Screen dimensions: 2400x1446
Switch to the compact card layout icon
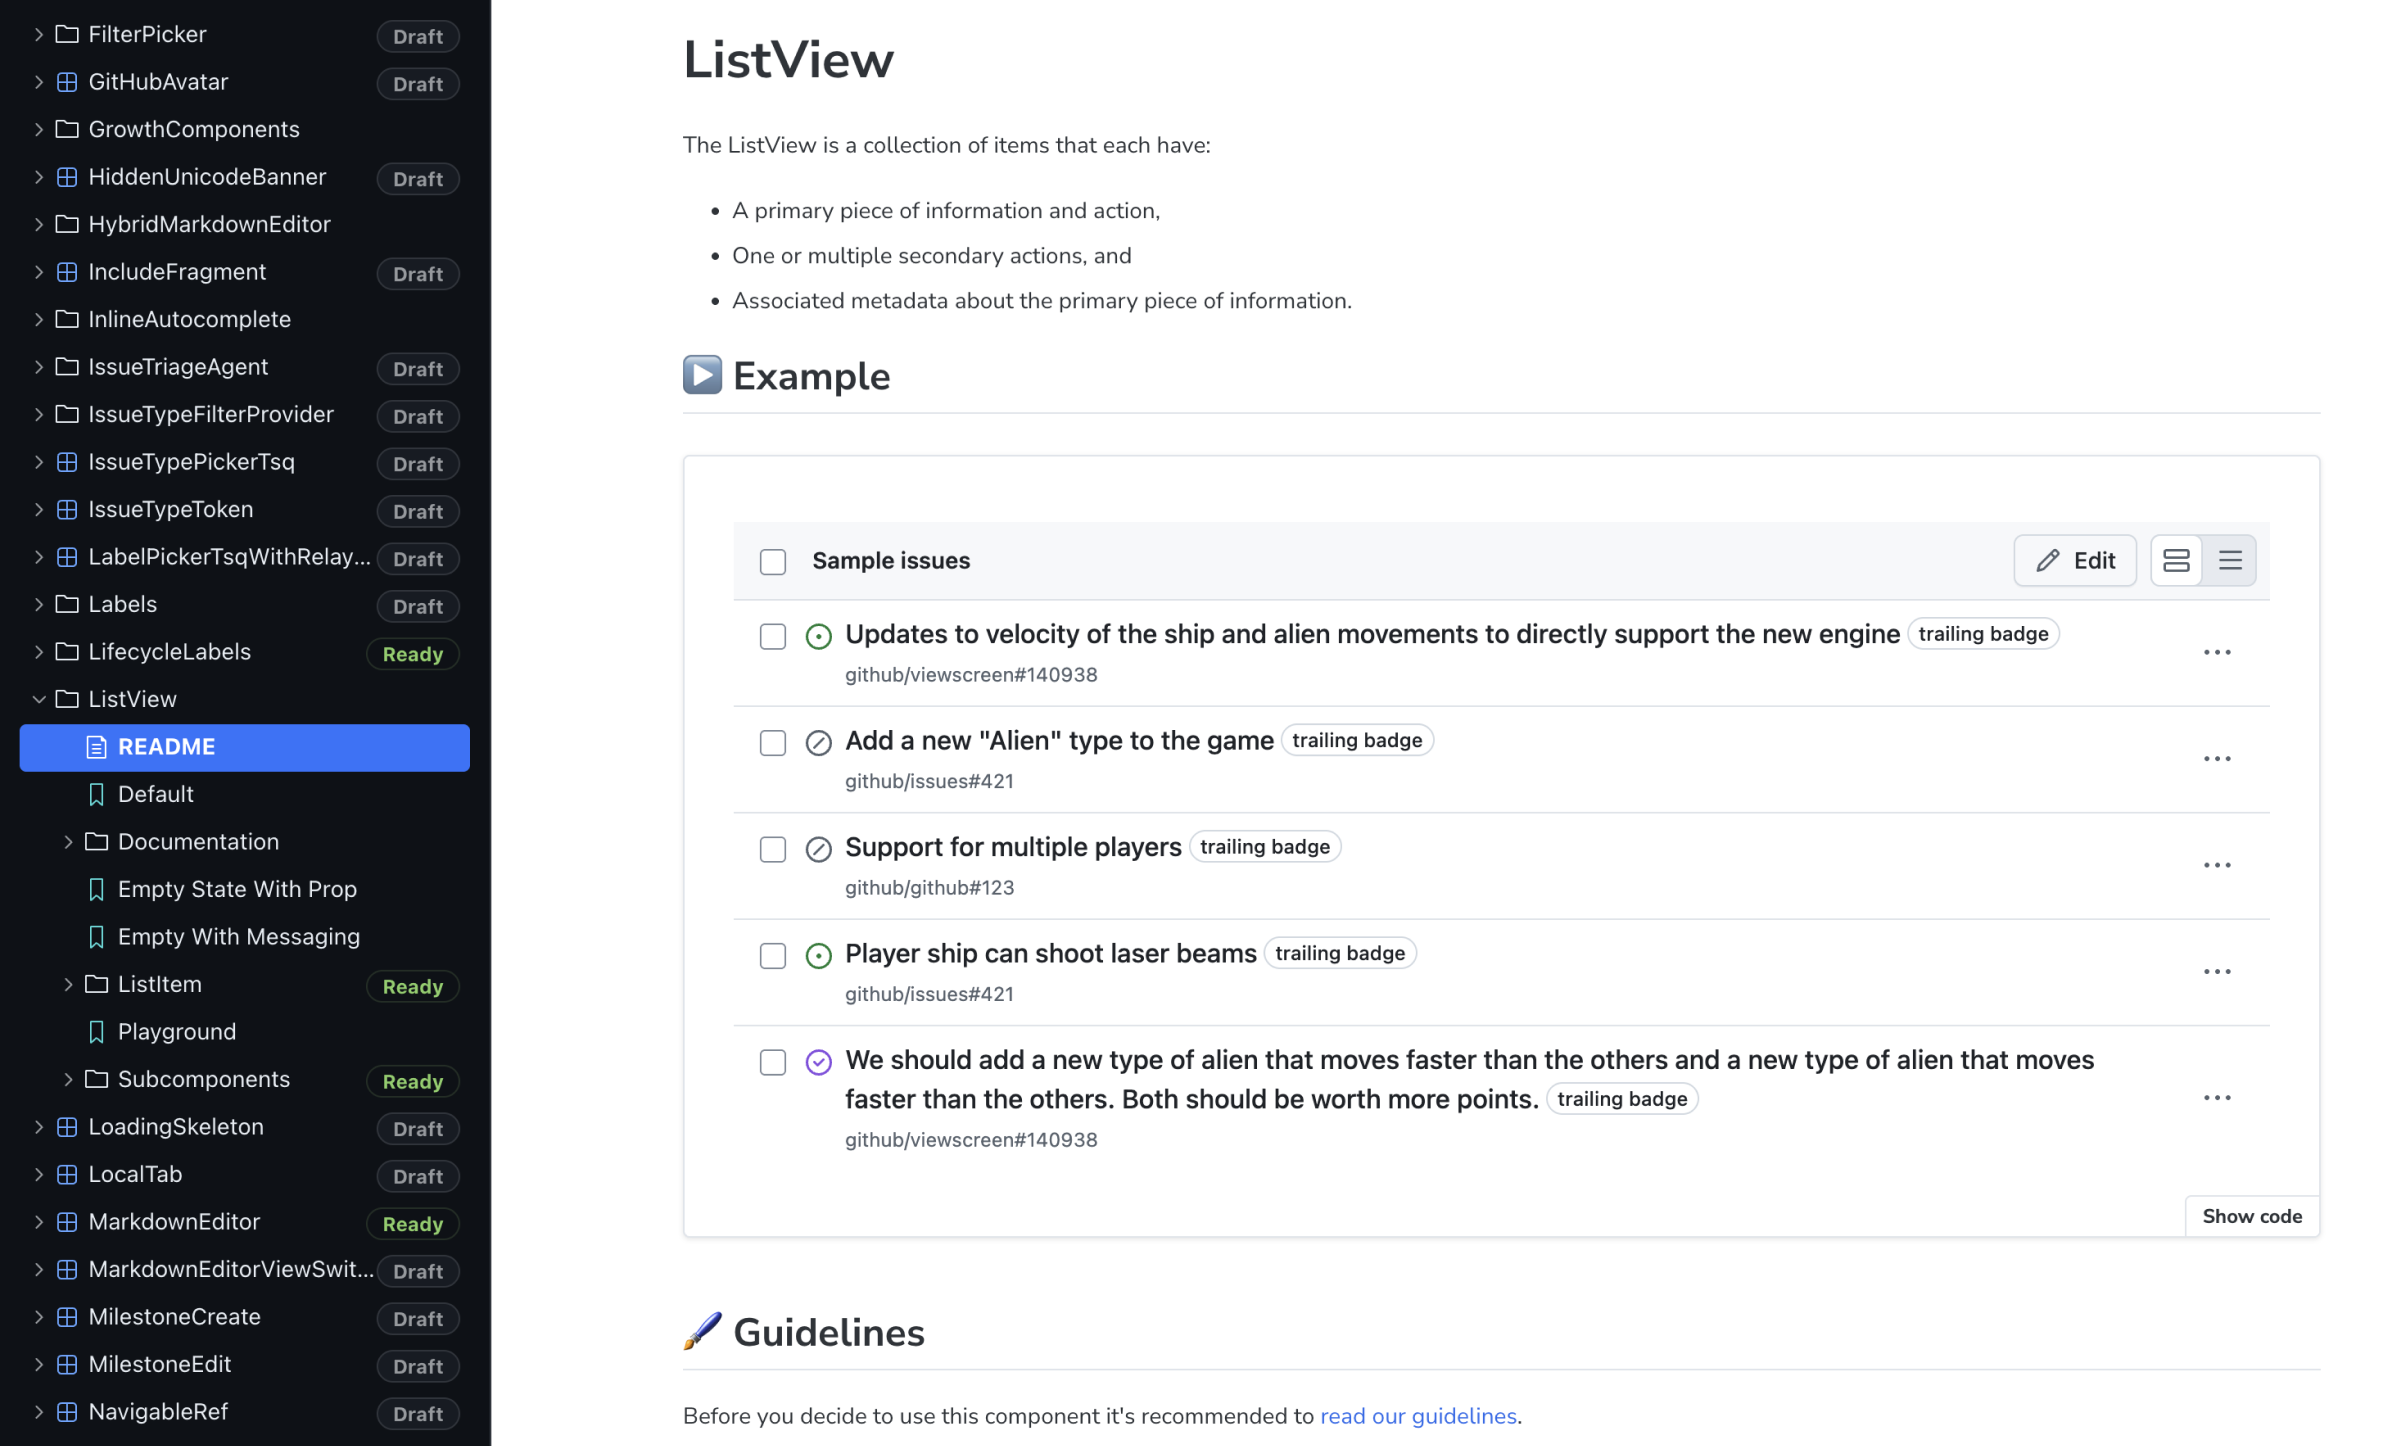point(2177,560)
